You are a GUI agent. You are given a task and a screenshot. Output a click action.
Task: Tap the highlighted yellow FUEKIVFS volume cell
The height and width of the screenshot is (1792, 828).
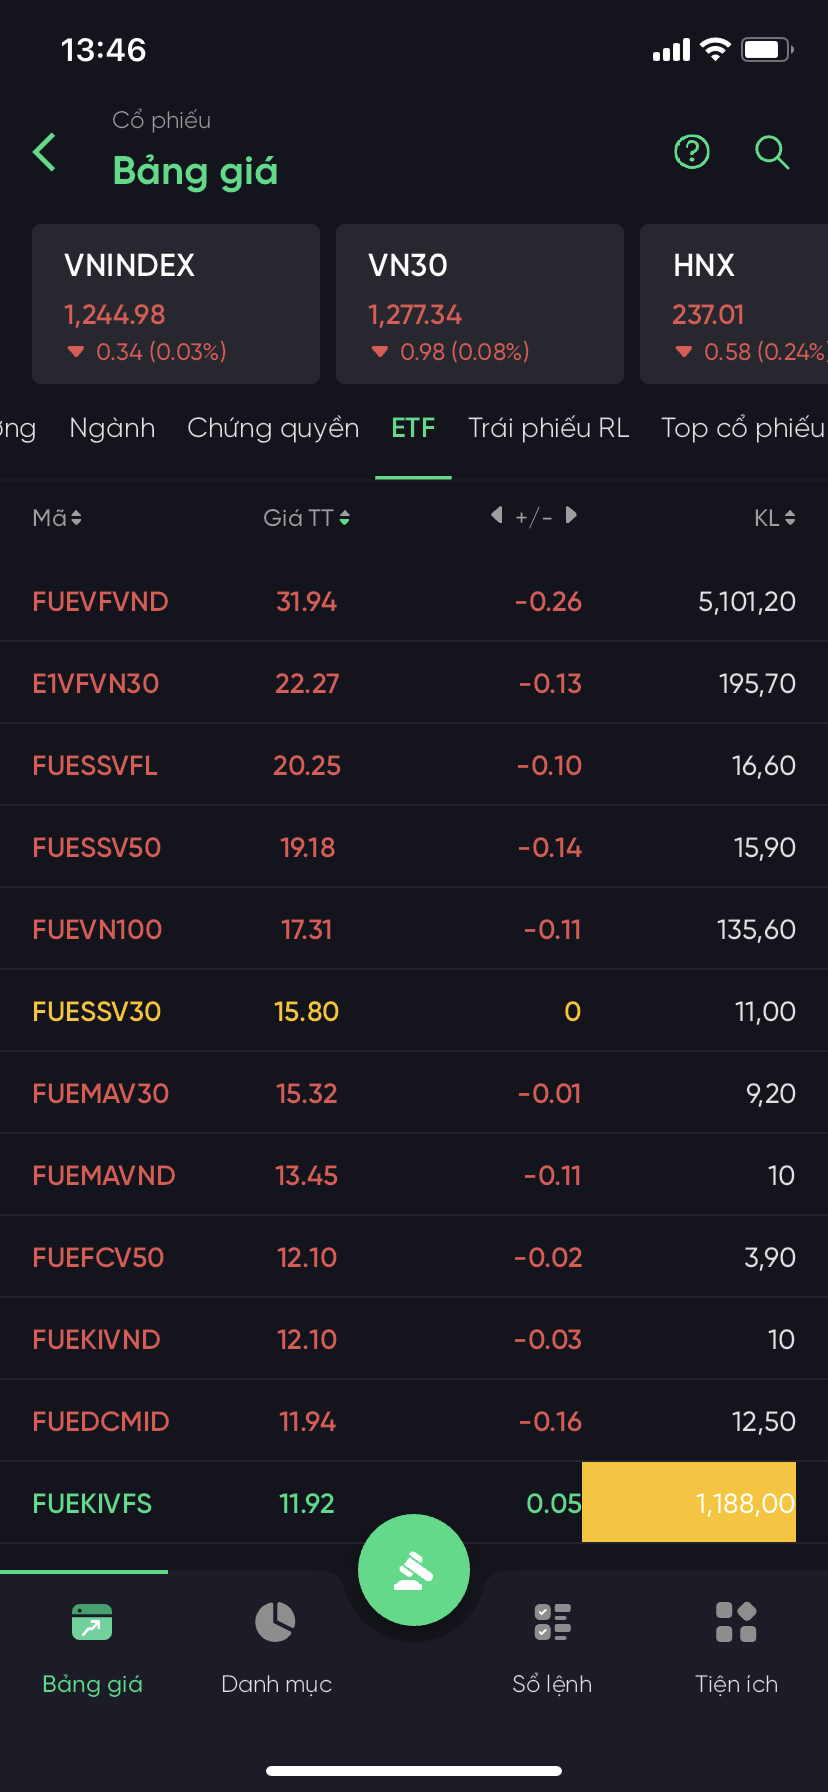[x=689, y=1502]
